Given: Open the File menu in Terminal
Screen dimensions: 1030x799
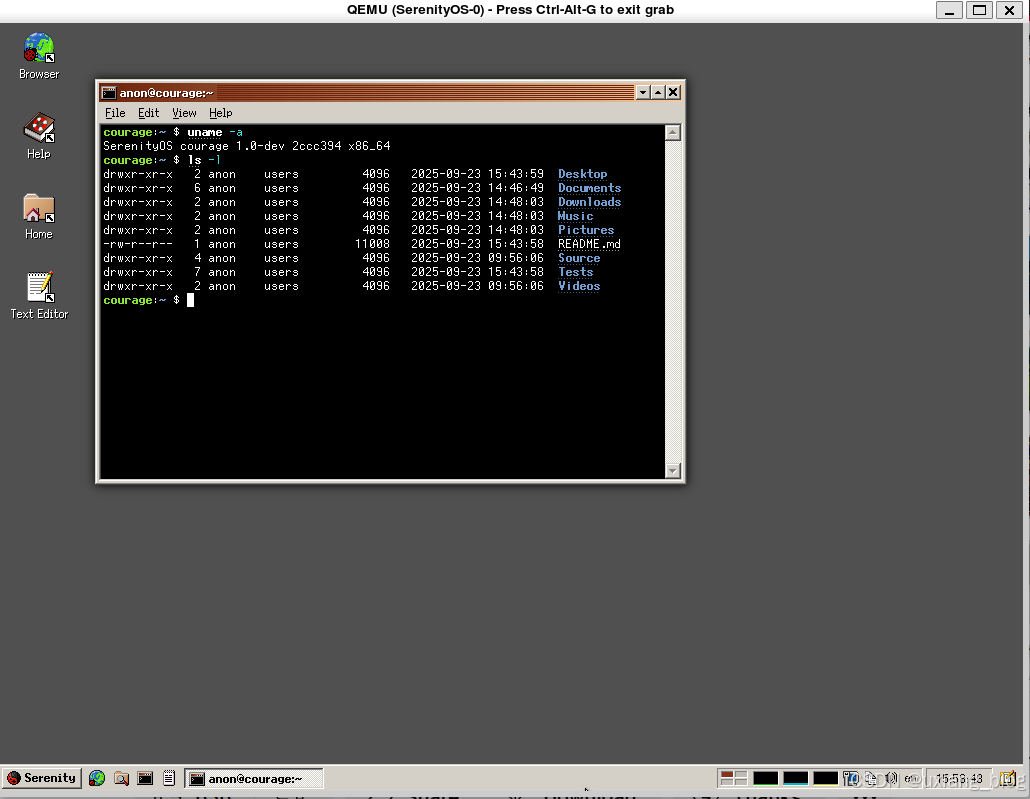Looking at the screenshot, I should (115, 113).
